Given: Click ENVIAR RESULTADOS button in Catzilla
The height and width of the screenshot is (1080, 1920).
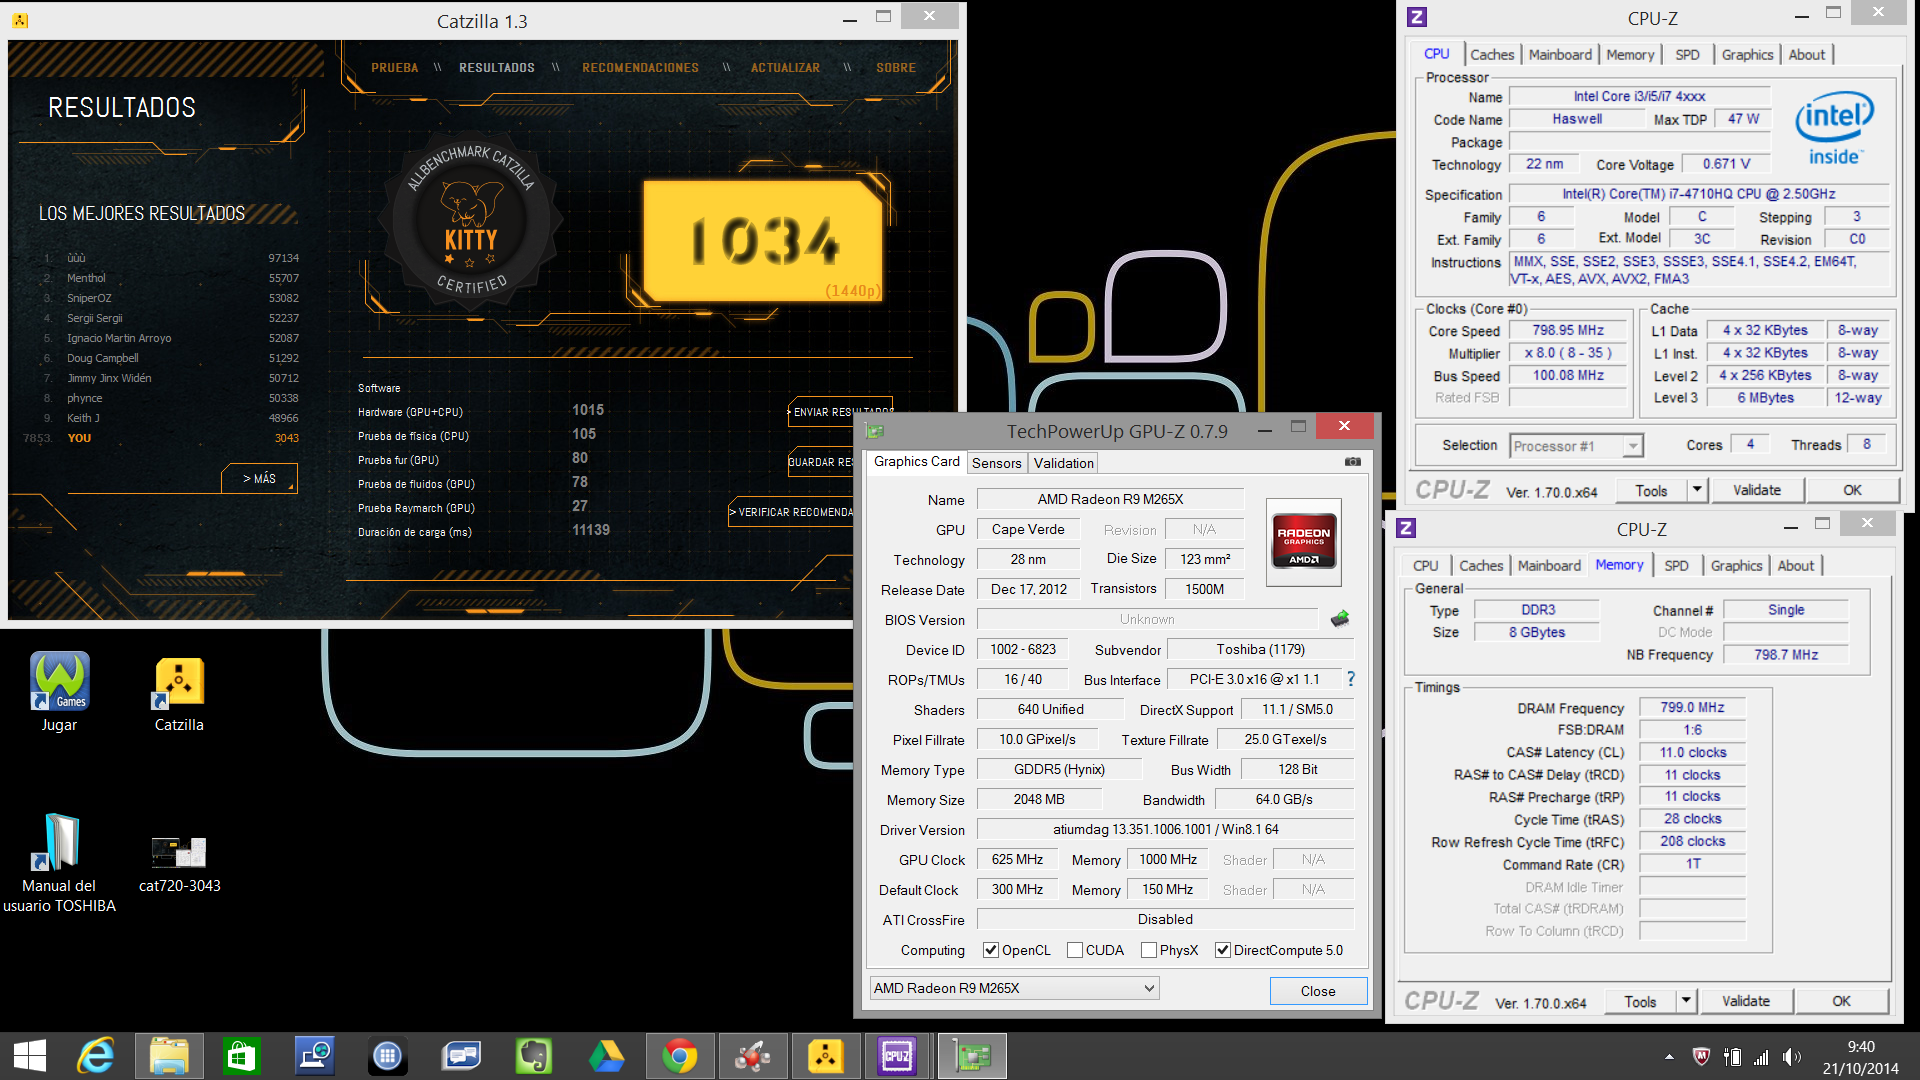Looking at the screenshot, I should (841, 412).
